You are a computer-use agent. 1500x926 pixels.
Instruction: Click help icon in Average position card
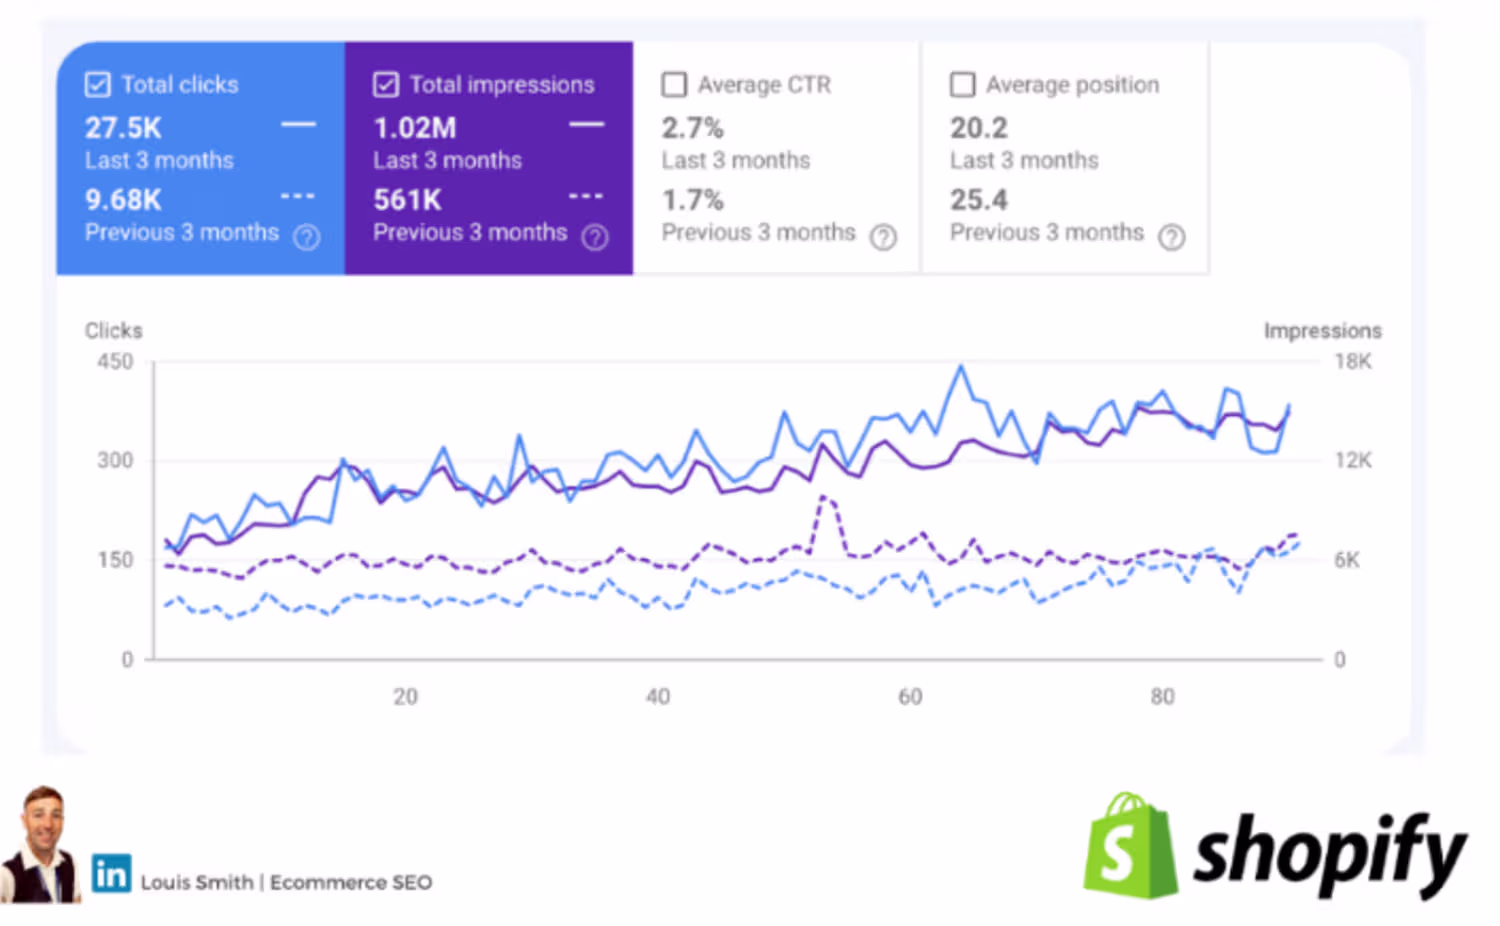click(x=1171, y=237)
